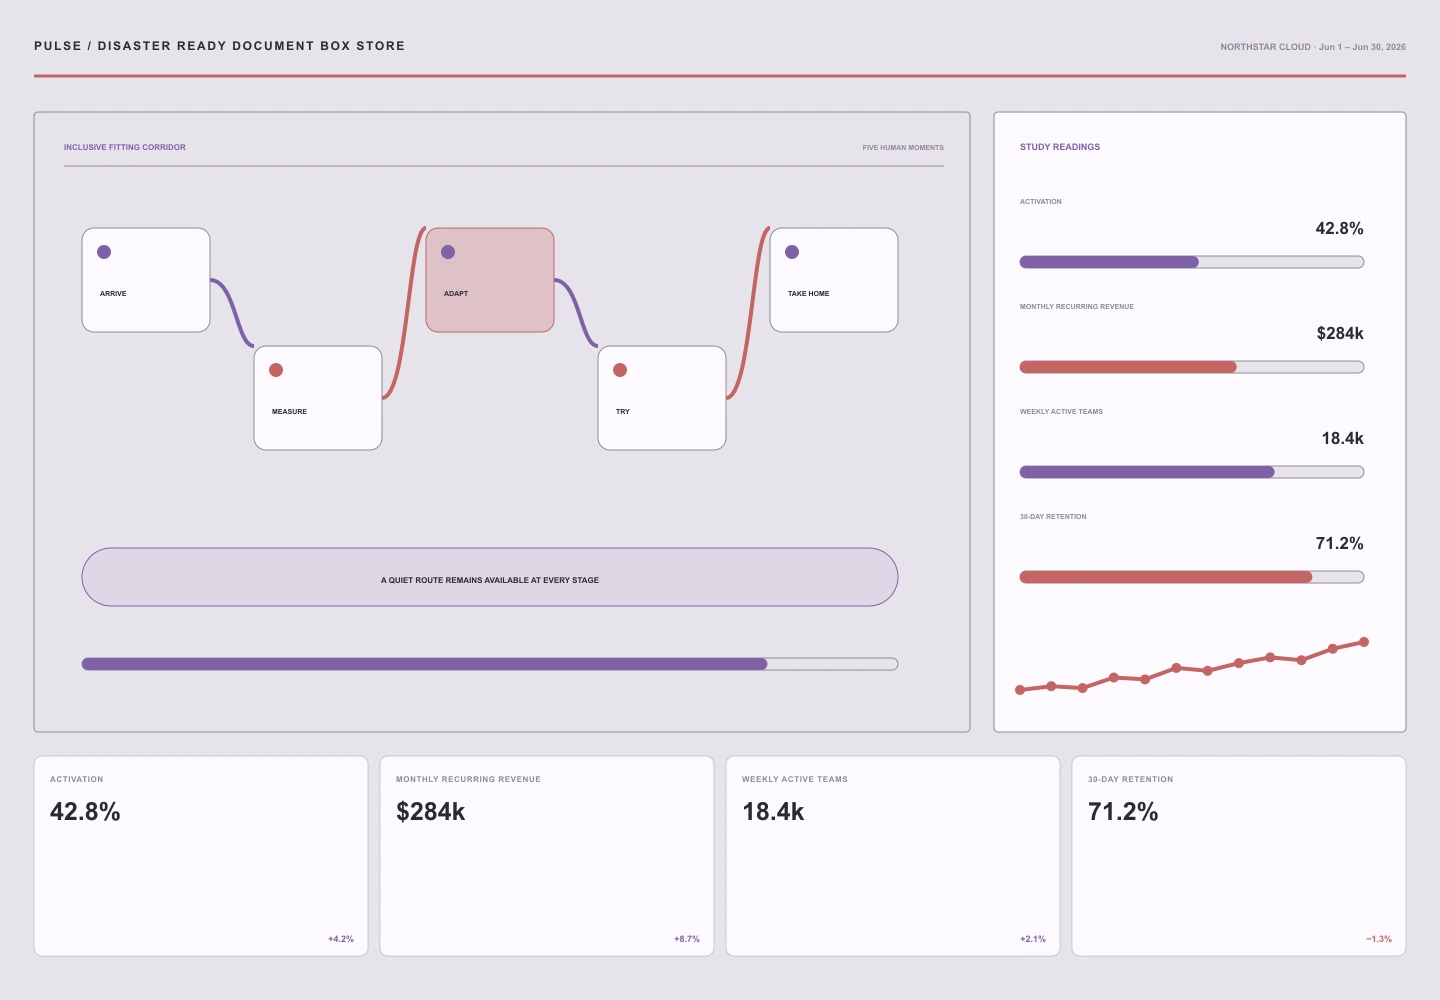Select the Take Home stage card
Viewport: 1440px width, 1000px height.
pos(834,280)
